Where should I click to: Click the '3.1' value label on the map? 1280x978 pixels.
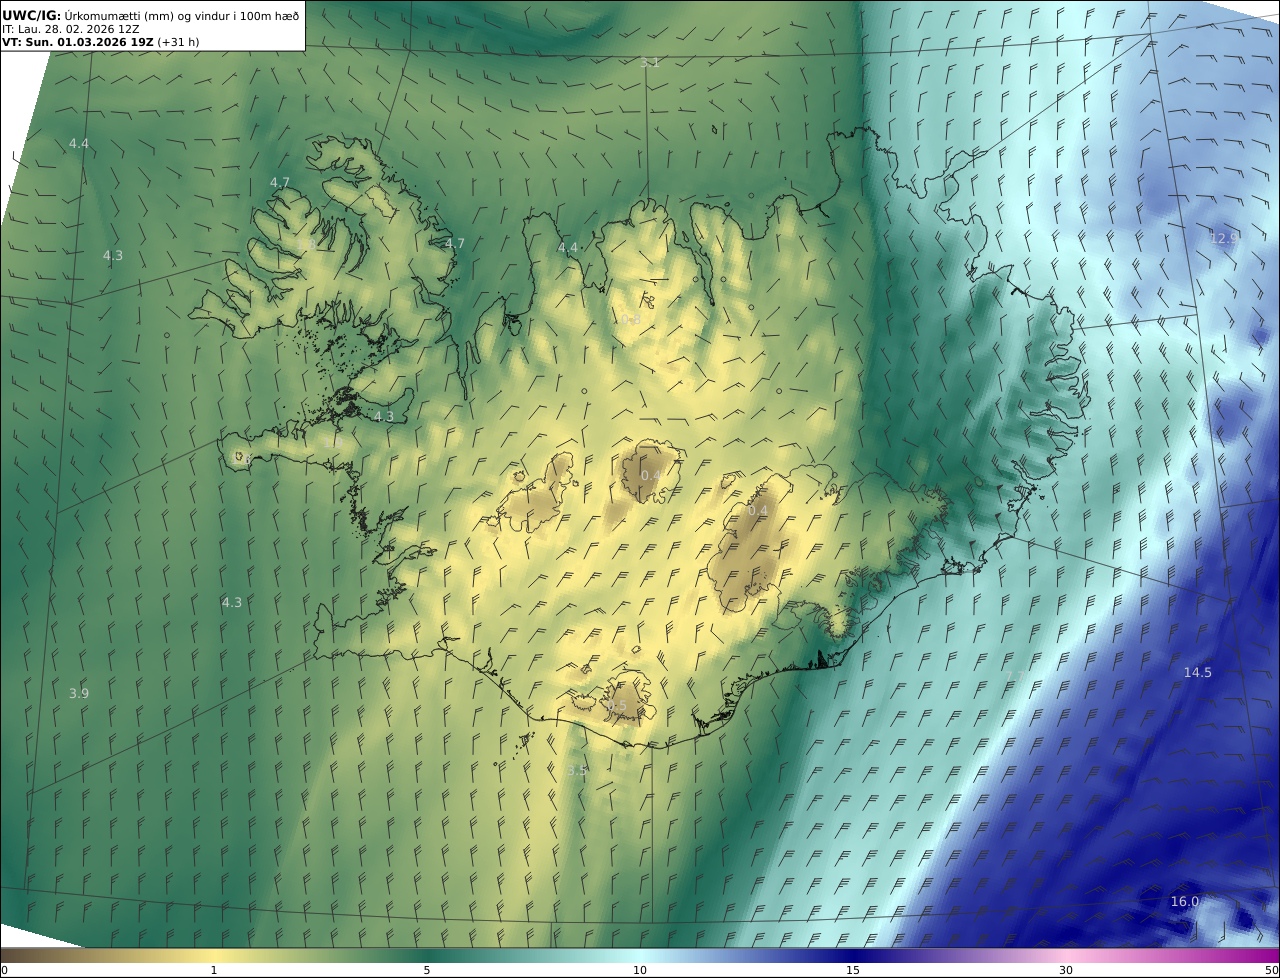point(650,63)
